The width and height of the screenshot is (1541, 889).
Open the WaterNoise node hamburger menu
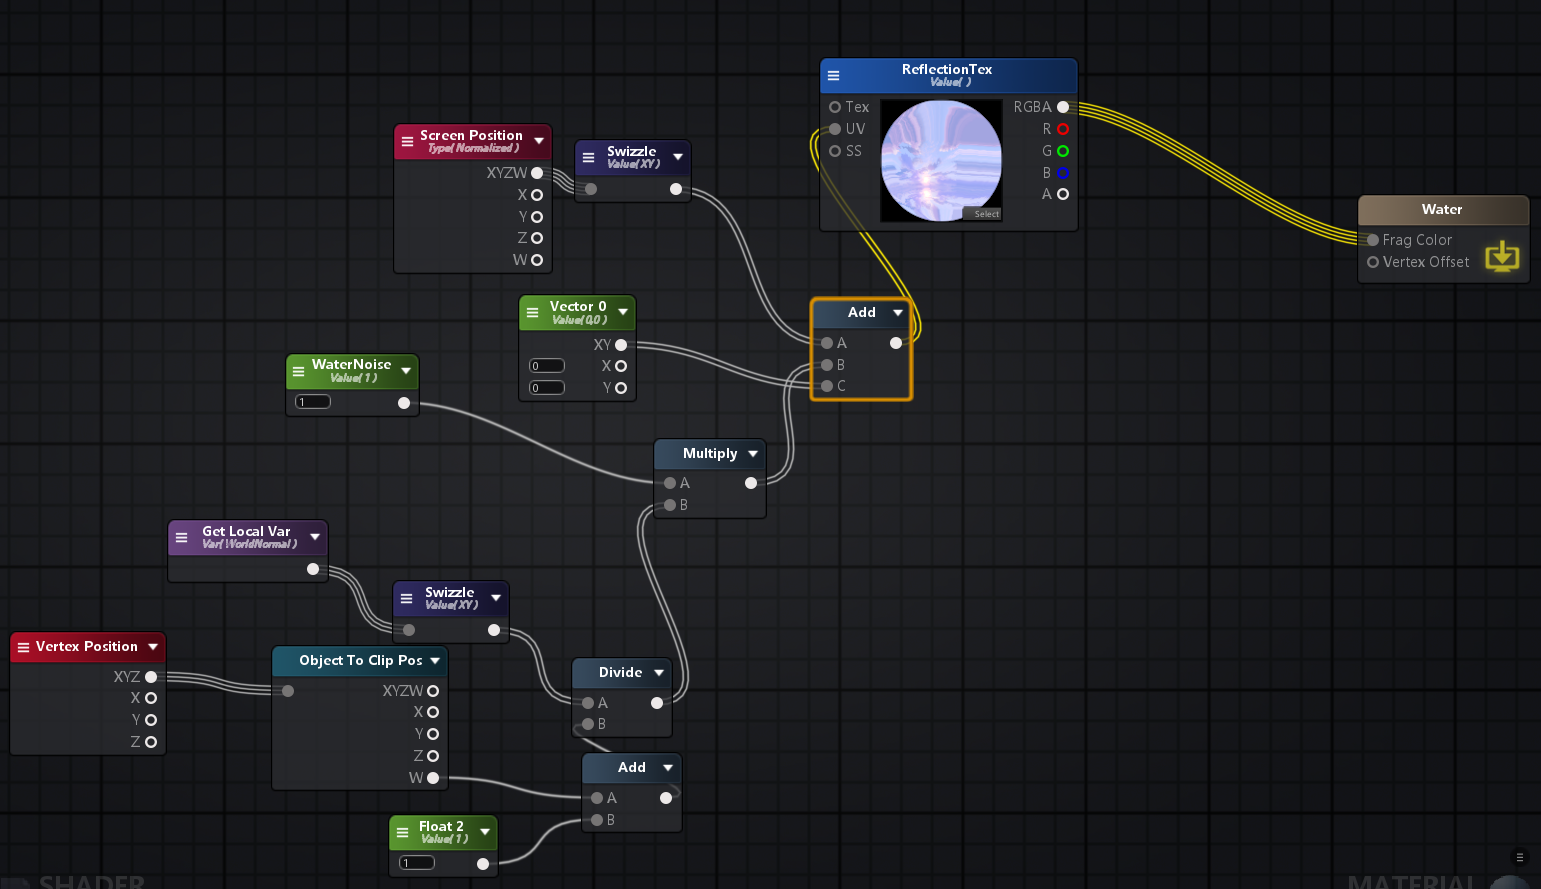pyautogui.click(x=298, y=371)
